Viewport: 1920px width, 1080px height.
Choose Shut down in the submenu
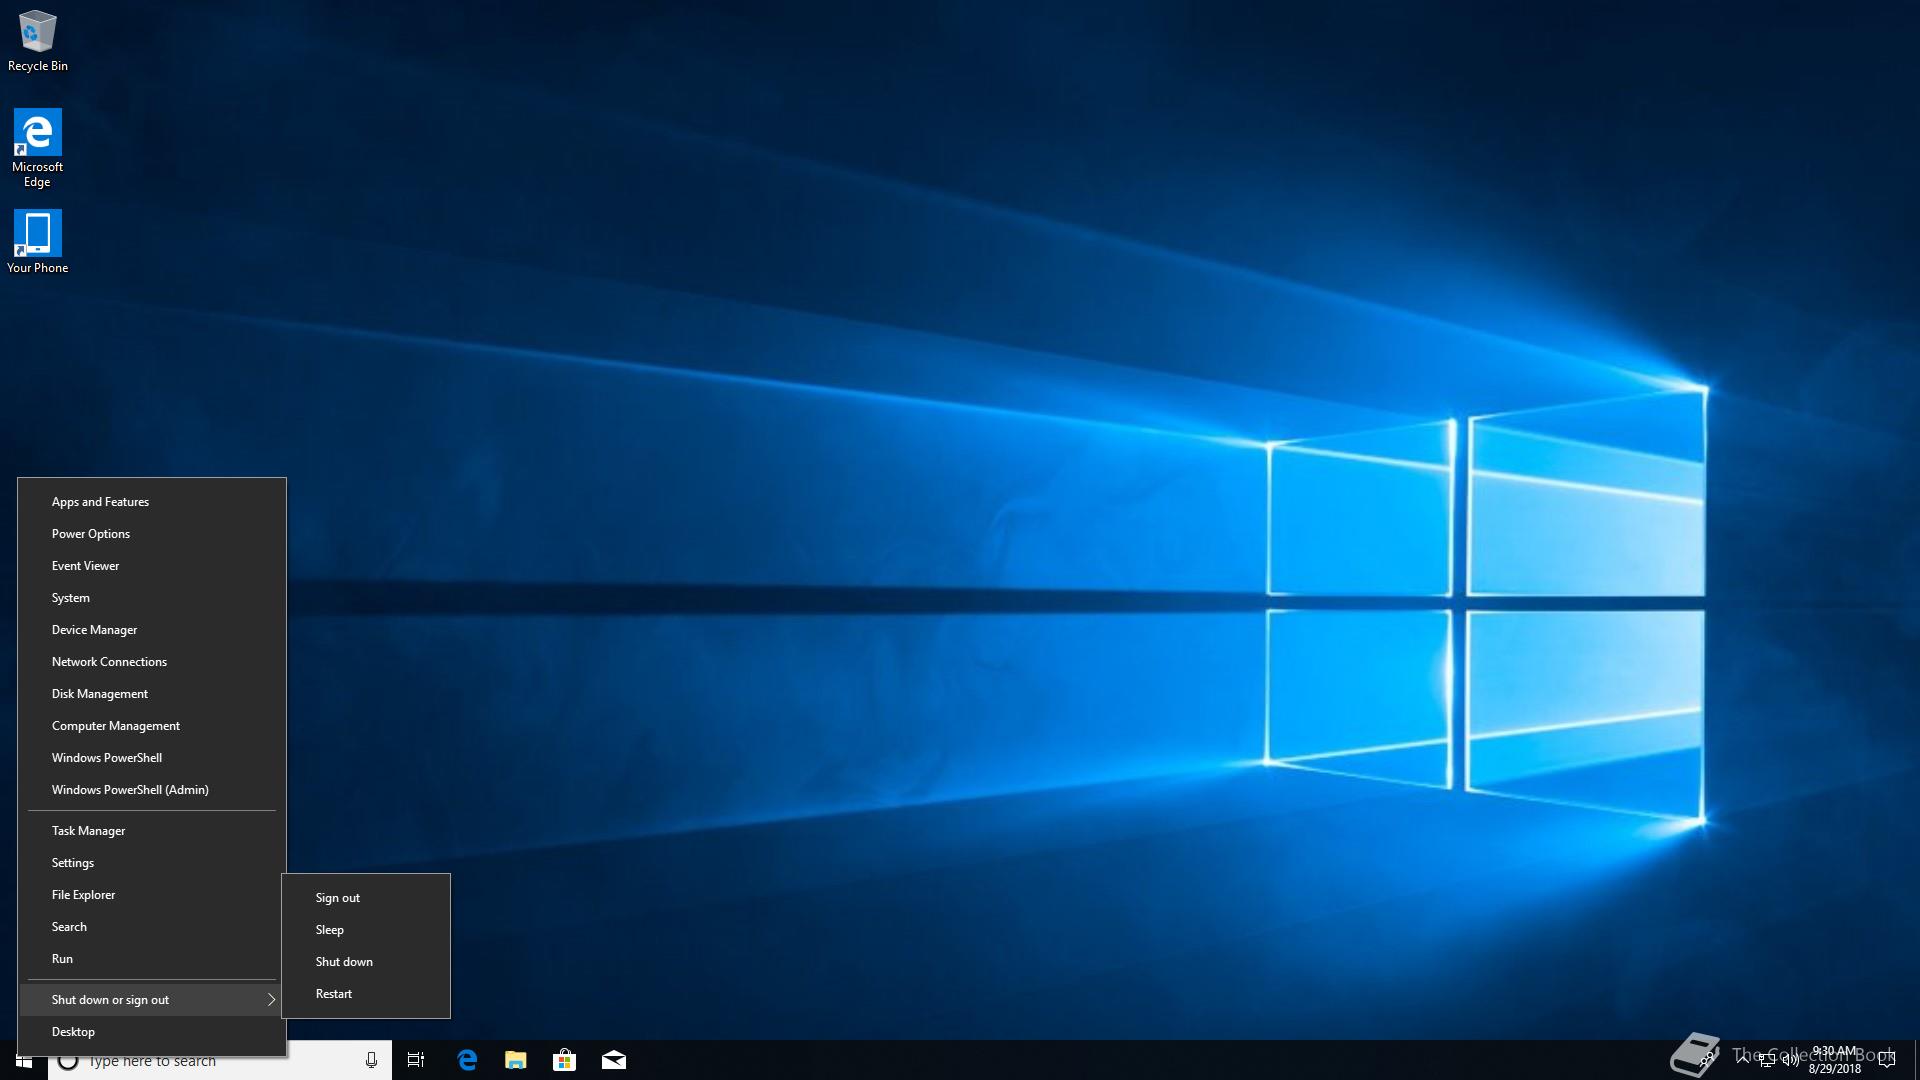pyautogui.click(x=366, y=962)
